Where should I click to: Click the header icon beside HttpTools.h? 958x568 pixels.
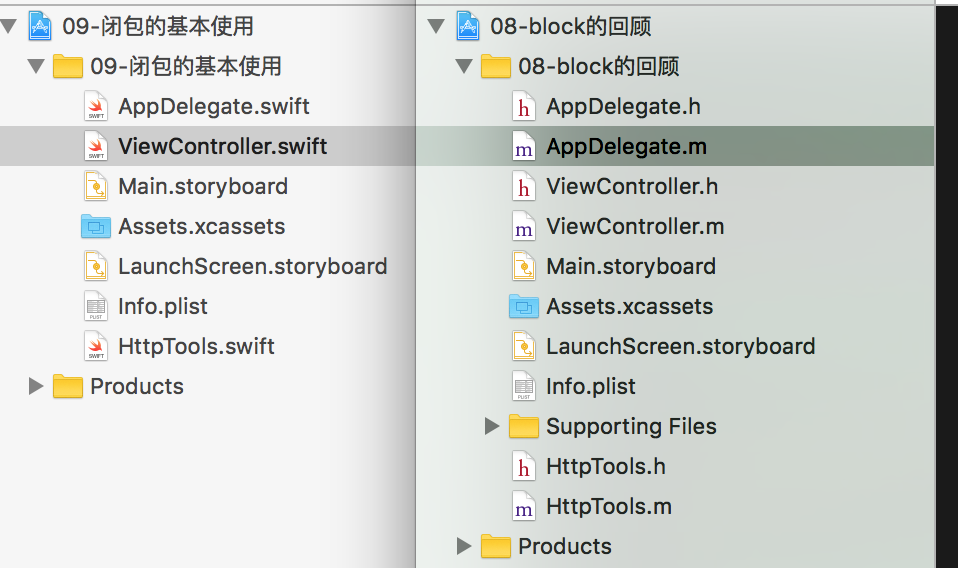[x=524, y=467]
